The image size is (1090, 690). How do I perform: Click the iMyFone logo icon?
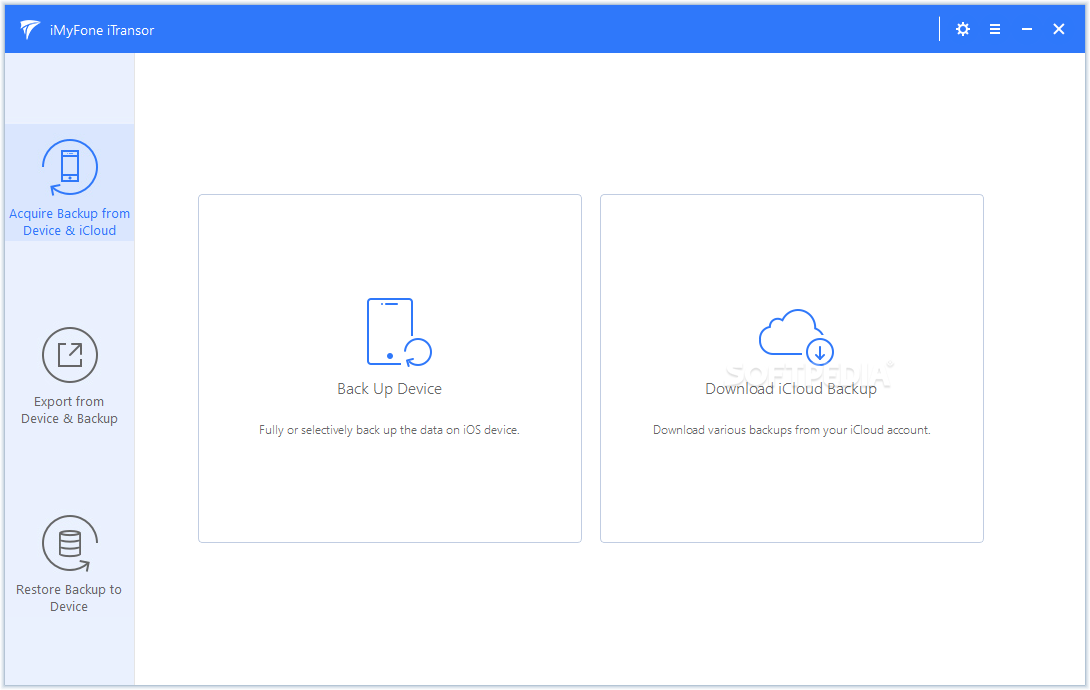[x=30, y=29]
